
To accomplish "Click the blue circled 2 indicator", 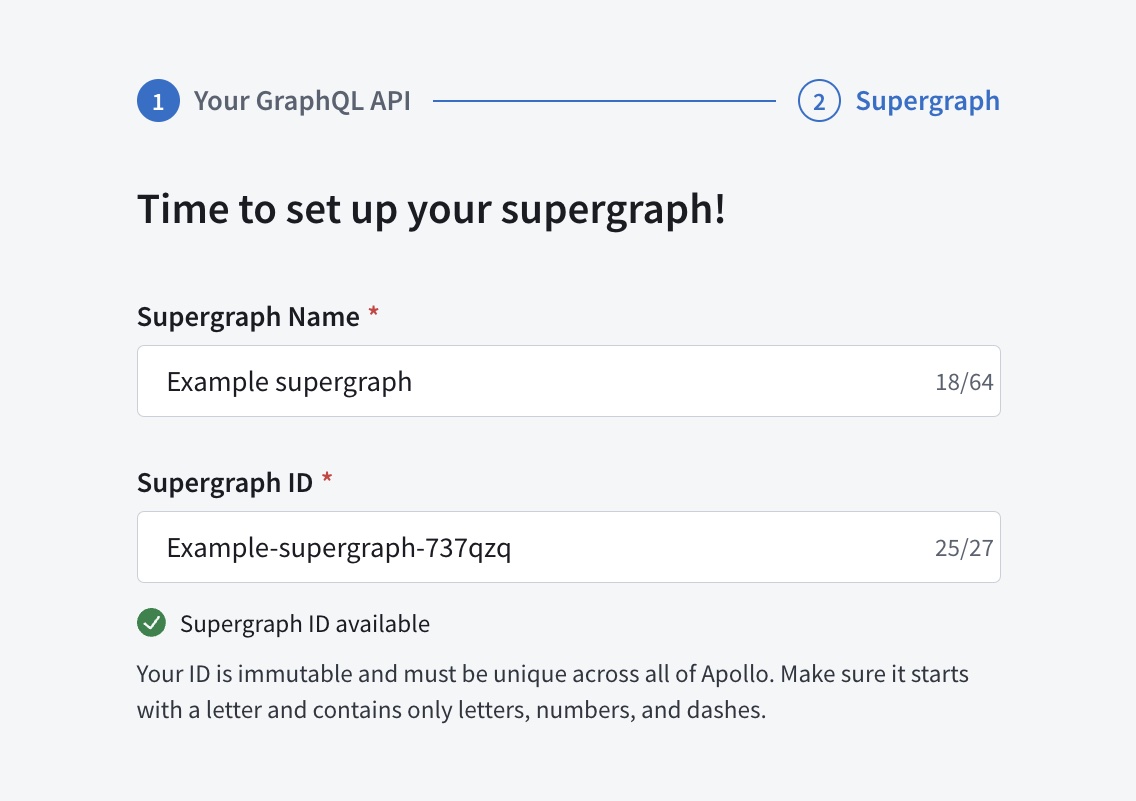I will point(818,100).
